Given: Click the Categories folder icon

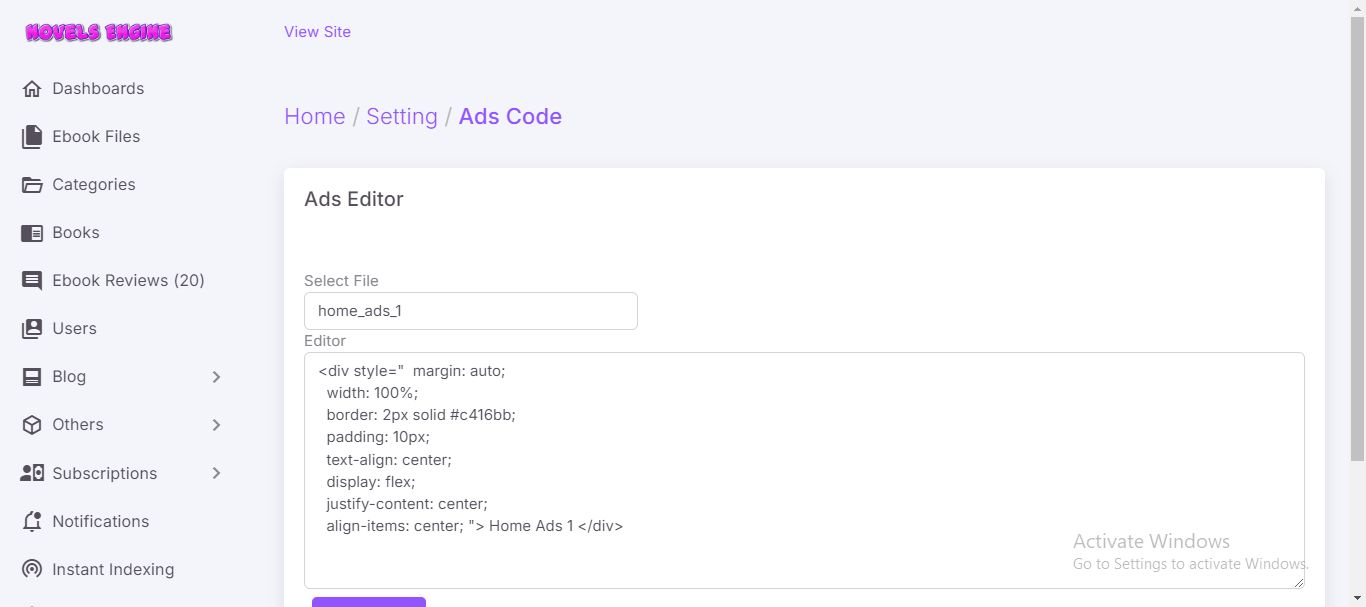Looking at the screenshot, I should coord(32,185).
